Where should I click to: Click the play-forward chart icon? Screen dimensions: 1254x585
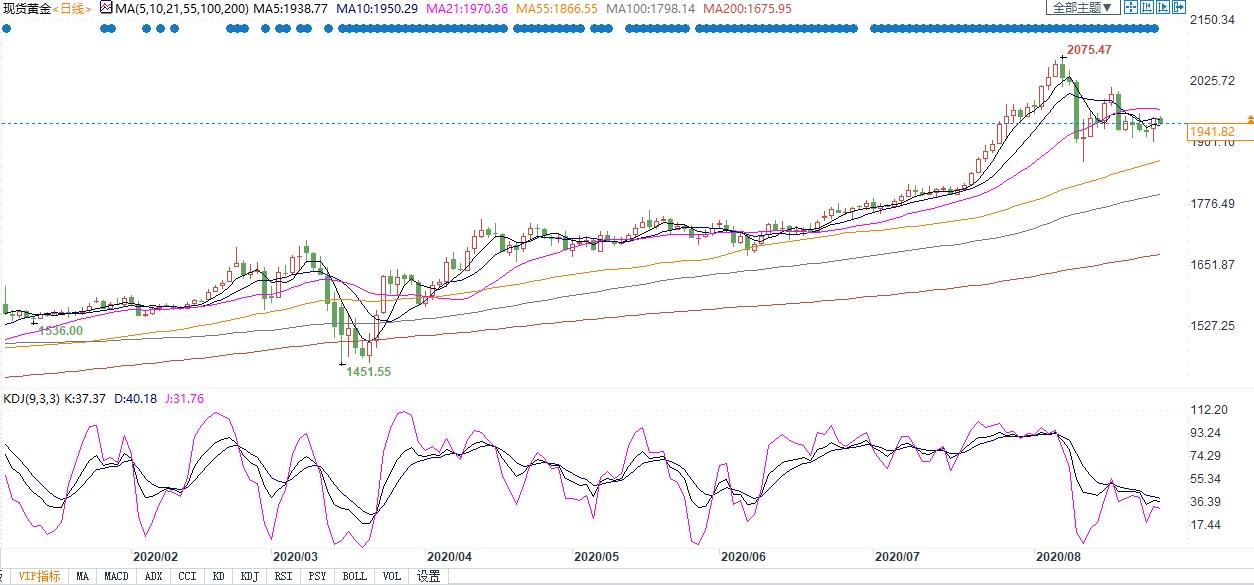(1163, 7)
